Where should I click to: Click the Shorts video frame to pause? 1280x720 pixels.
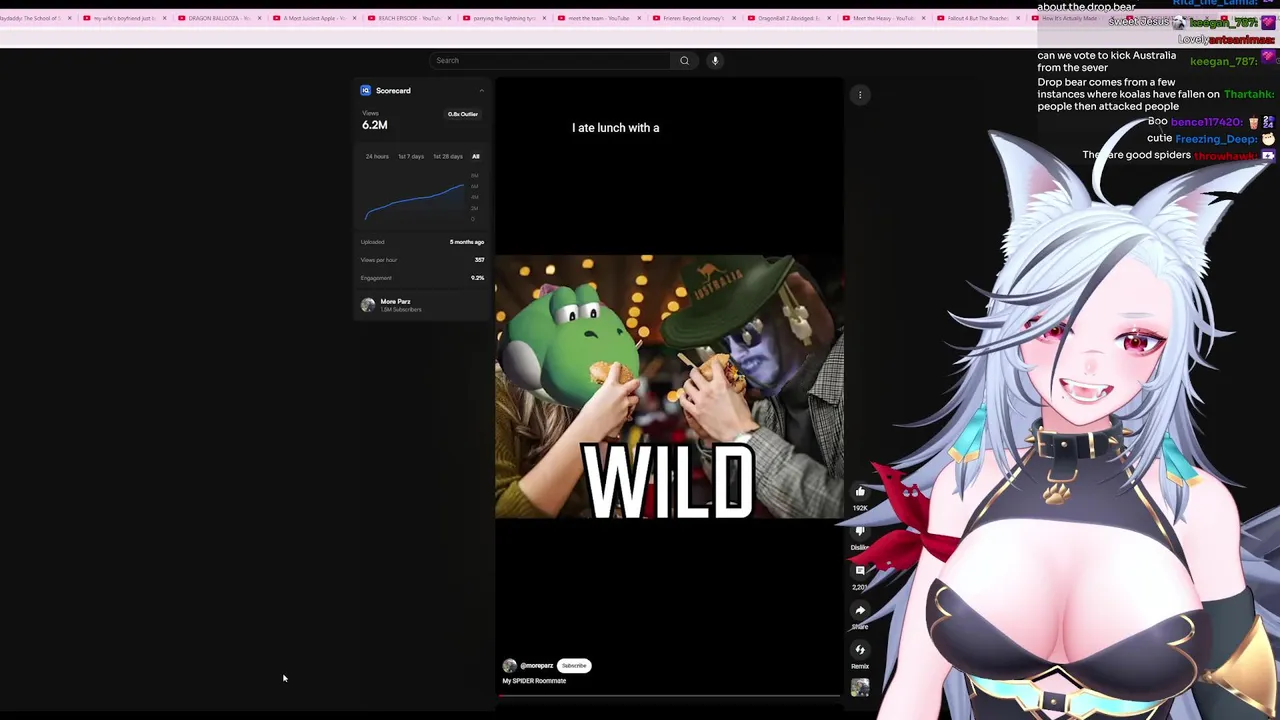pyautogui.click(x=669, y=386)
